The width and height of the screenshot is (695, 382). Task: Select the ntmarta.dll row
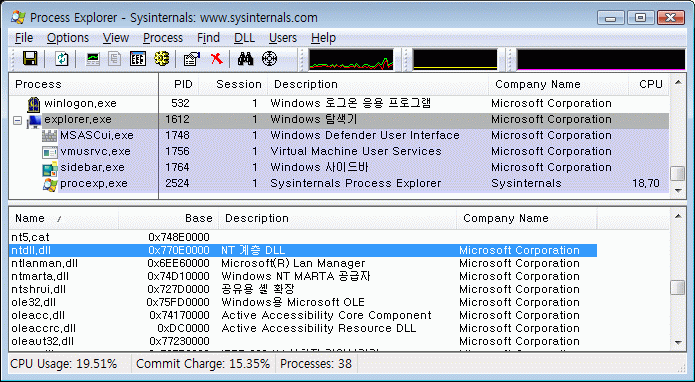pyautogui.click(x=303, y=277)
